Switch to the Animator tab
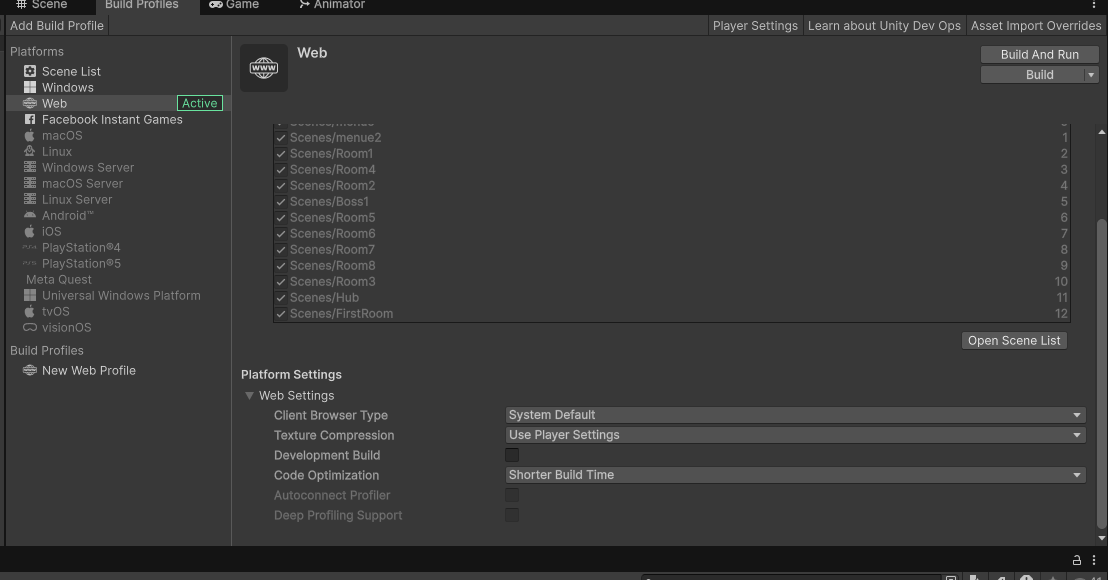This screenshot has width=1108, height=580. [x=331, y=5]
